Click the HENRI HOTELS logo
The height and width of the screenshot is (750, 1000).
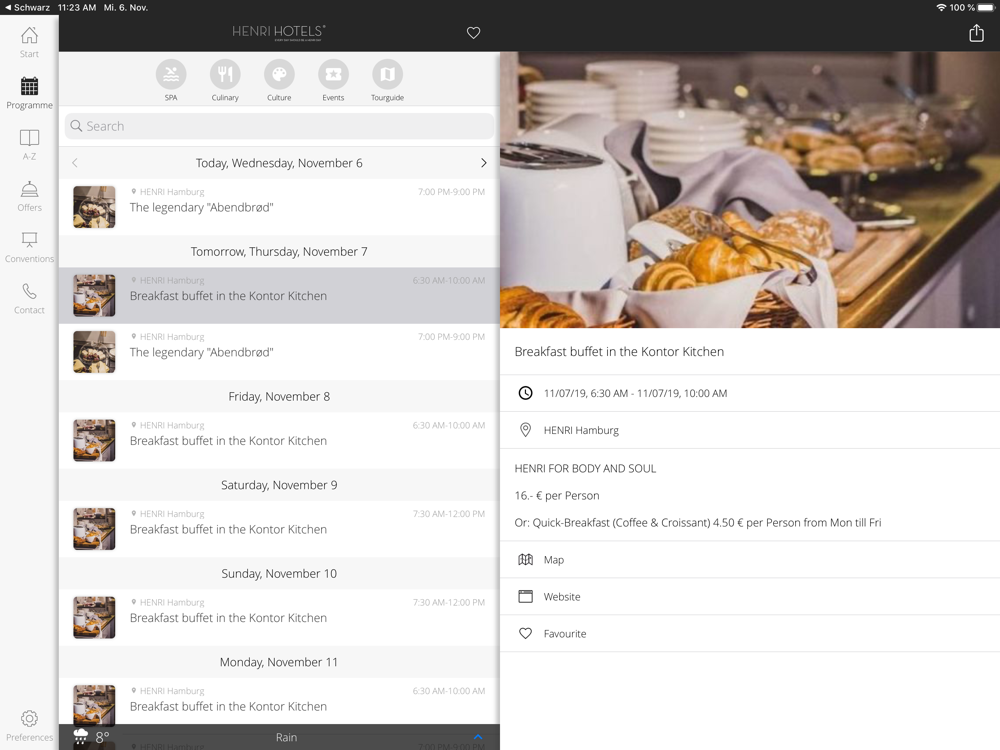279,33
